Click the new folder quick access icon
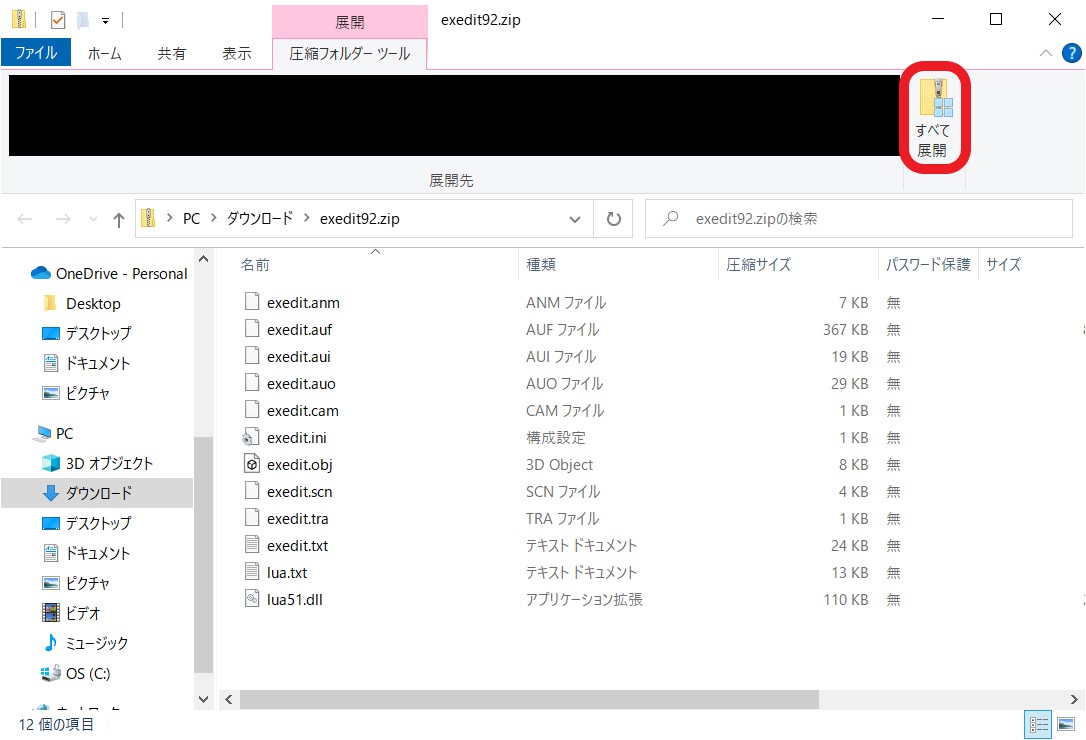Screen dimensions: 1086x740 [x=83, y=20]
